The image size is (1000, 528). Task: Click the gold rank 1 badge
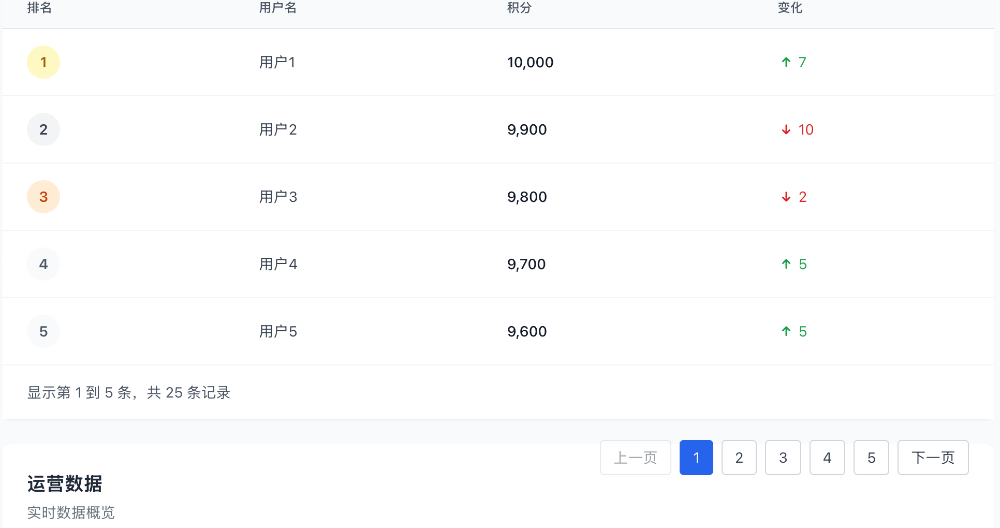(43, 62)
